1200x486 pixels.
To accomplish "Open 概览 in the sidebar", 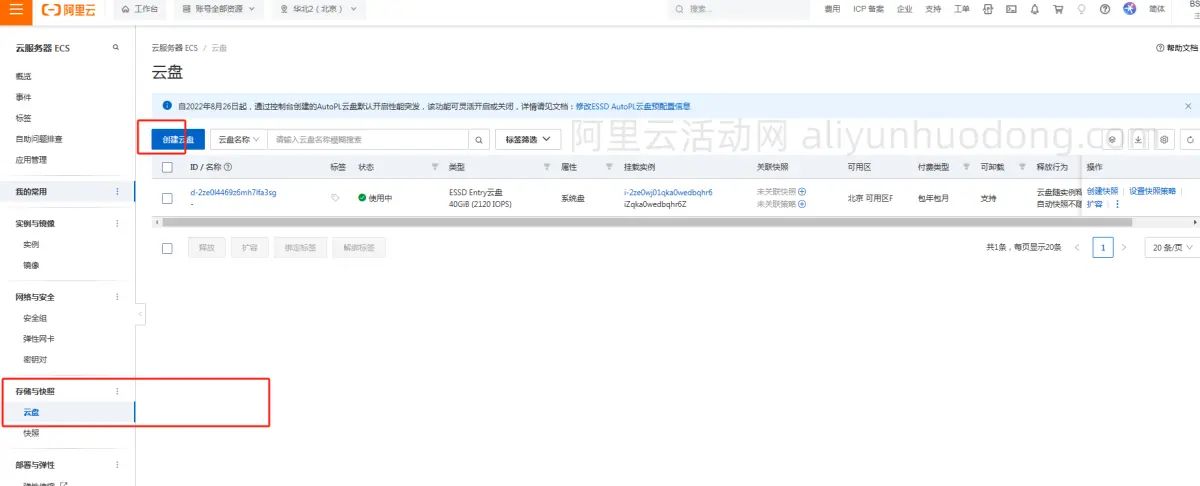I will [24, 76].
